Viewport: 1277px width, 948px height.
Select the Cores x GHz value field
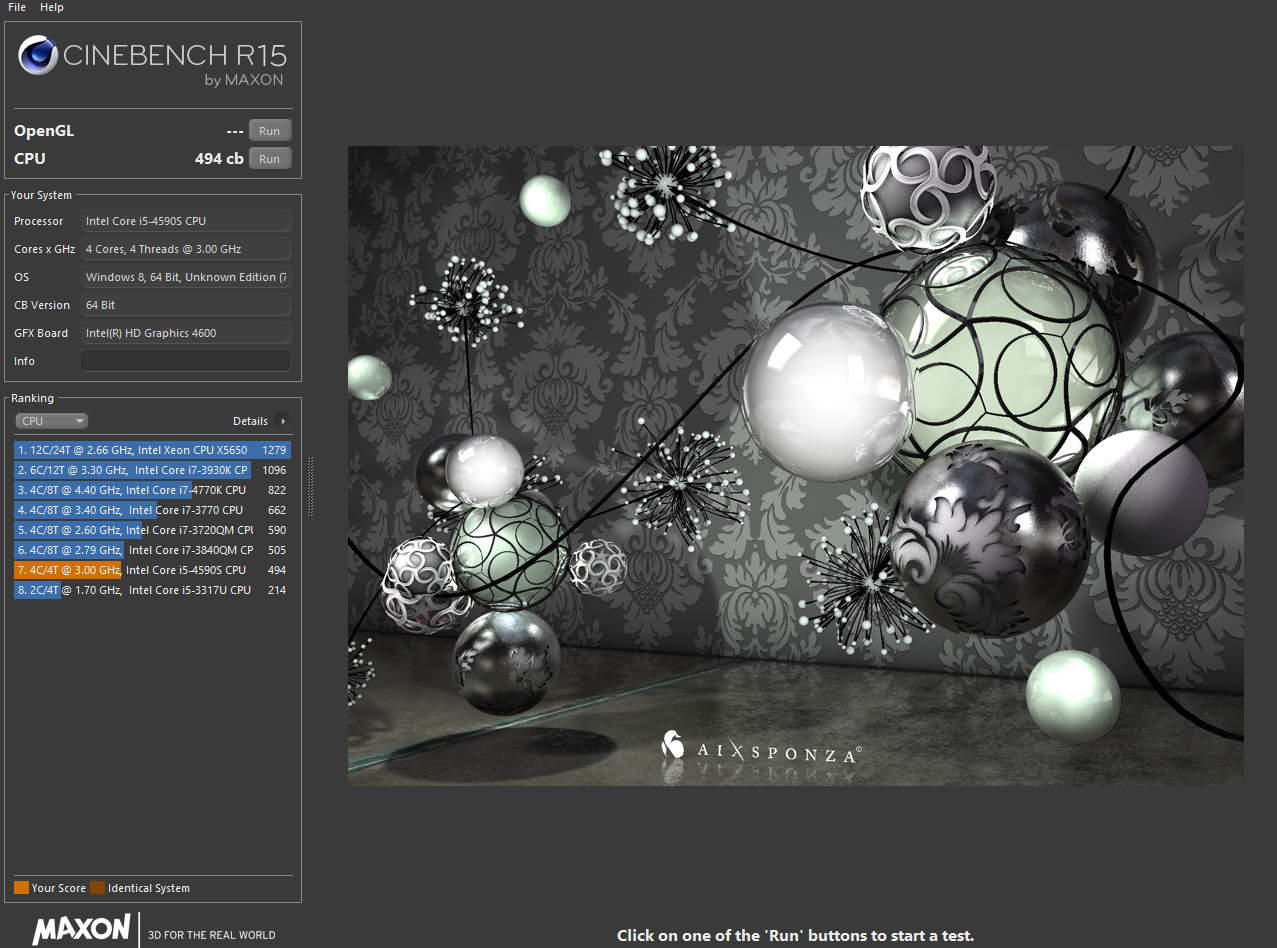point(186,249)
